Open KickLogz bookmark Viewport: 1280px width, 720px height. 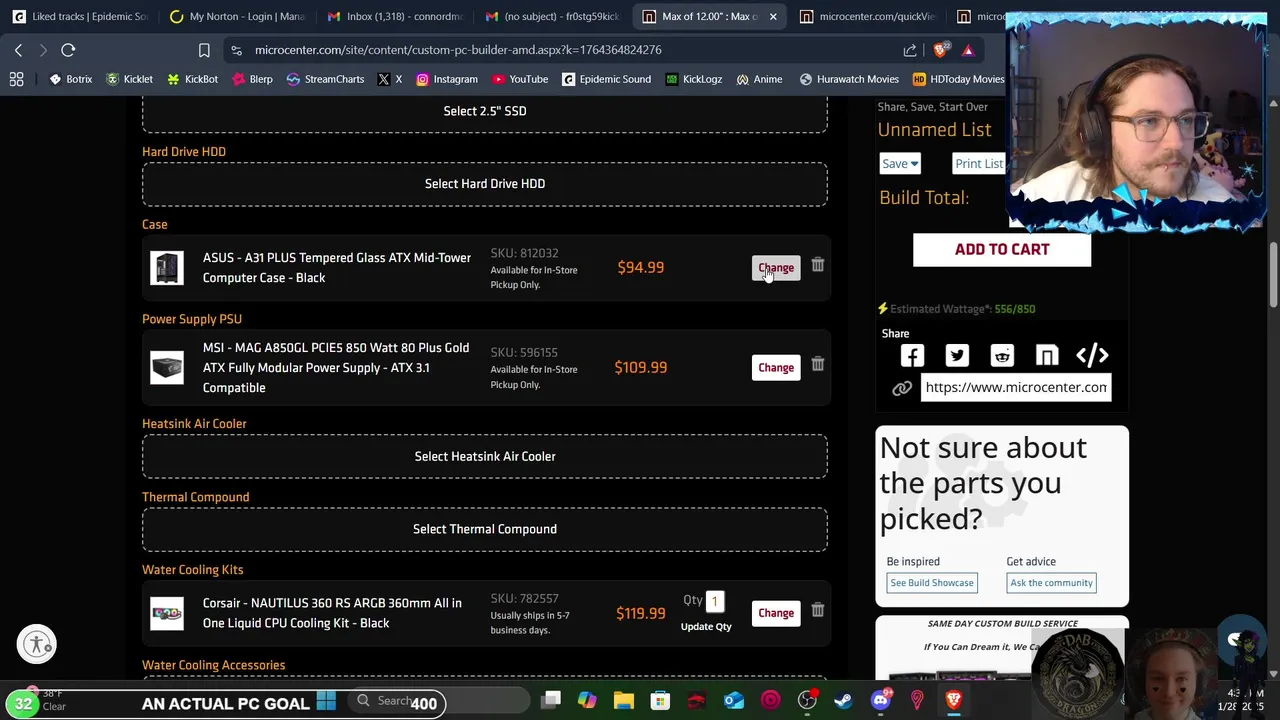[693, 79]
